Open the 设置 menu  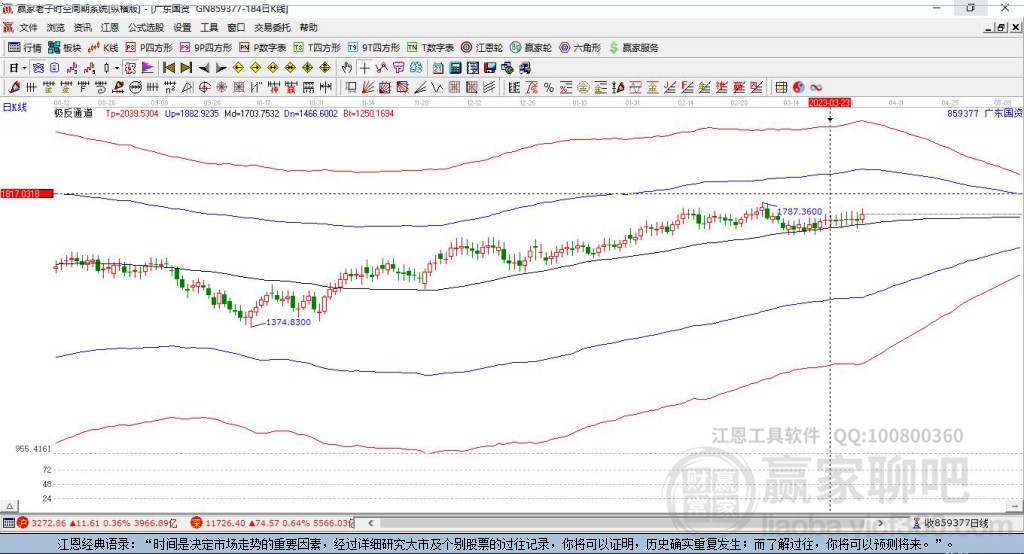pyautogui.click(x=182, y=27)
